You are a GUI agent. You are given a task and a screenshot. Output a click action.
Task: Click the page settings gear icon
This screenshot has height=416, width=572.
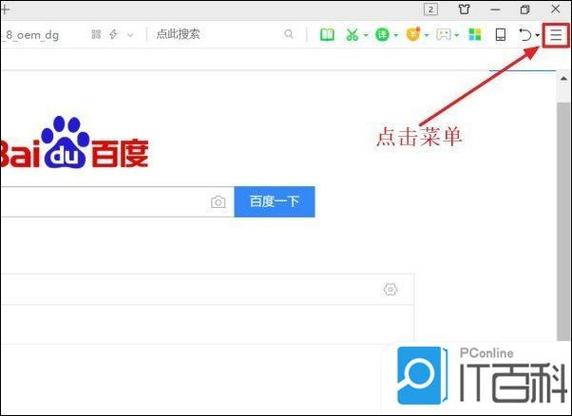[x=390, y=289]
